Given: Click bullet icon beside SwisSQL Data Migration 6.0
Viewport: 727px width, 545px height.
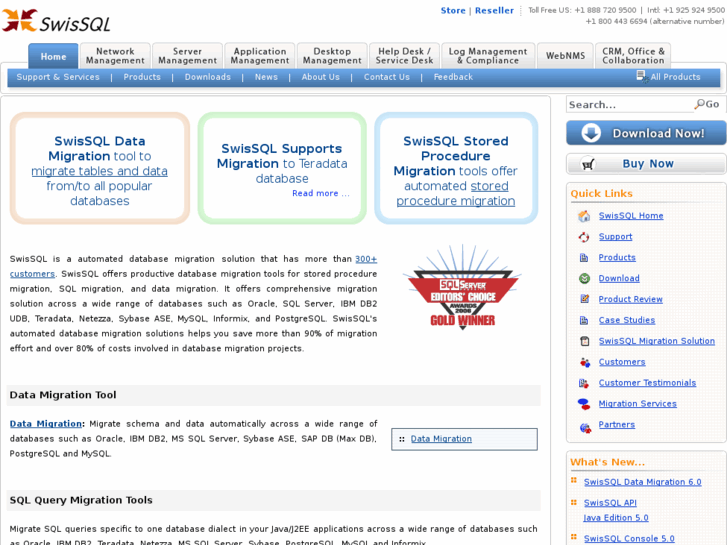Looking at the screenshot, I should [574, 480].
